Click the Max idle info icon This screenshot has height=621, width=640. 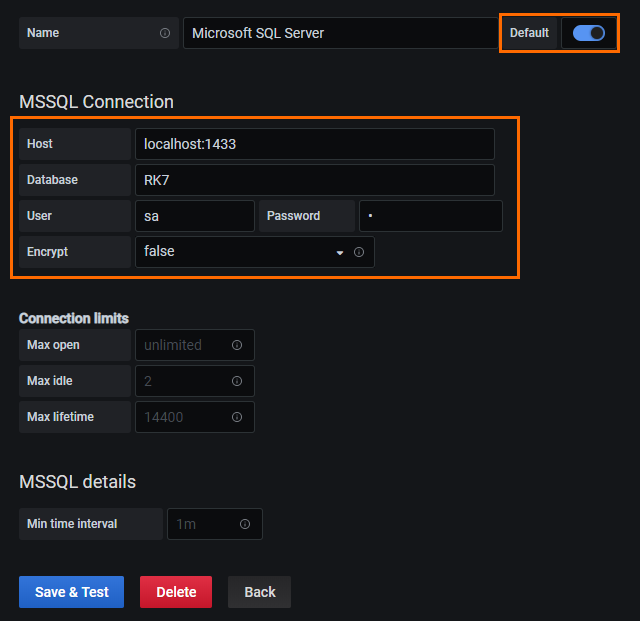237,381
